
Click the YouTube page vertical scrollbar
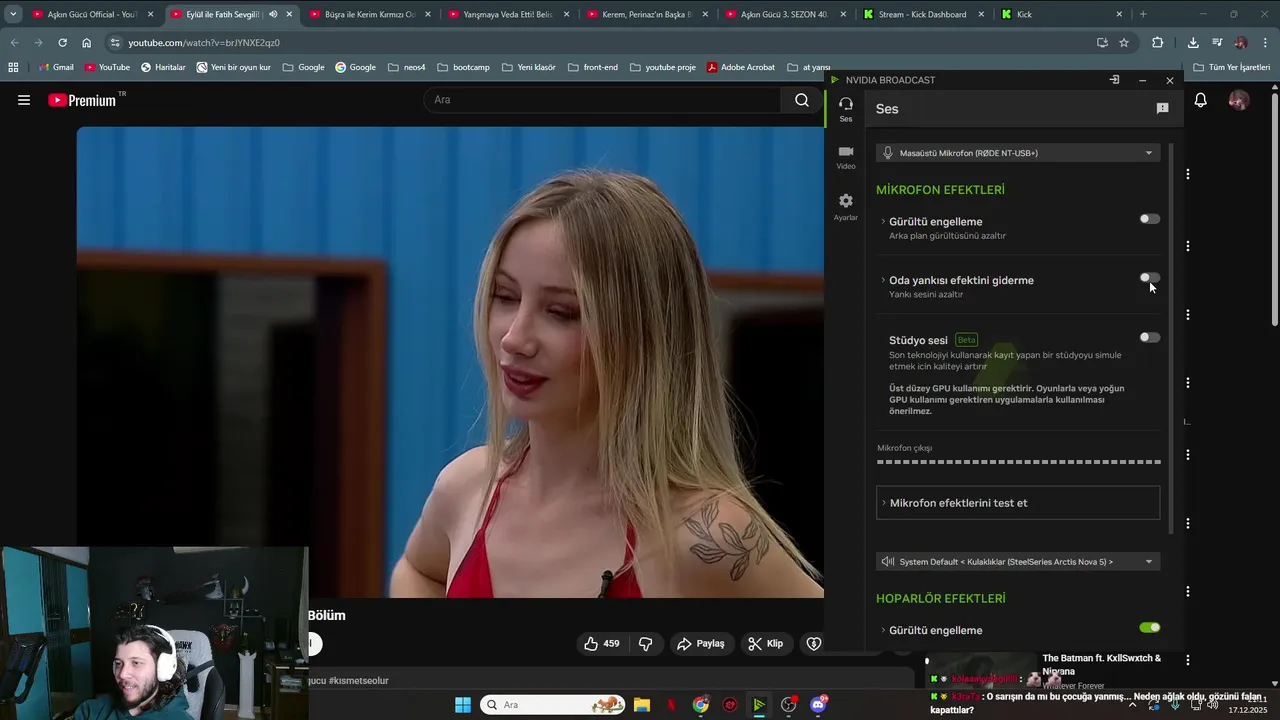1274,210
